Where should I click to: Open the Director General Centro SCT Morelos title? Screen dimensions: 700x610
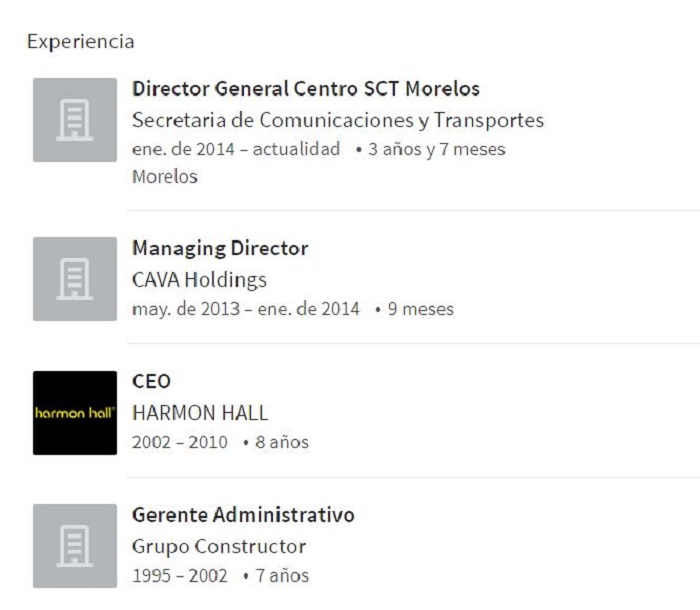point(305,89)
